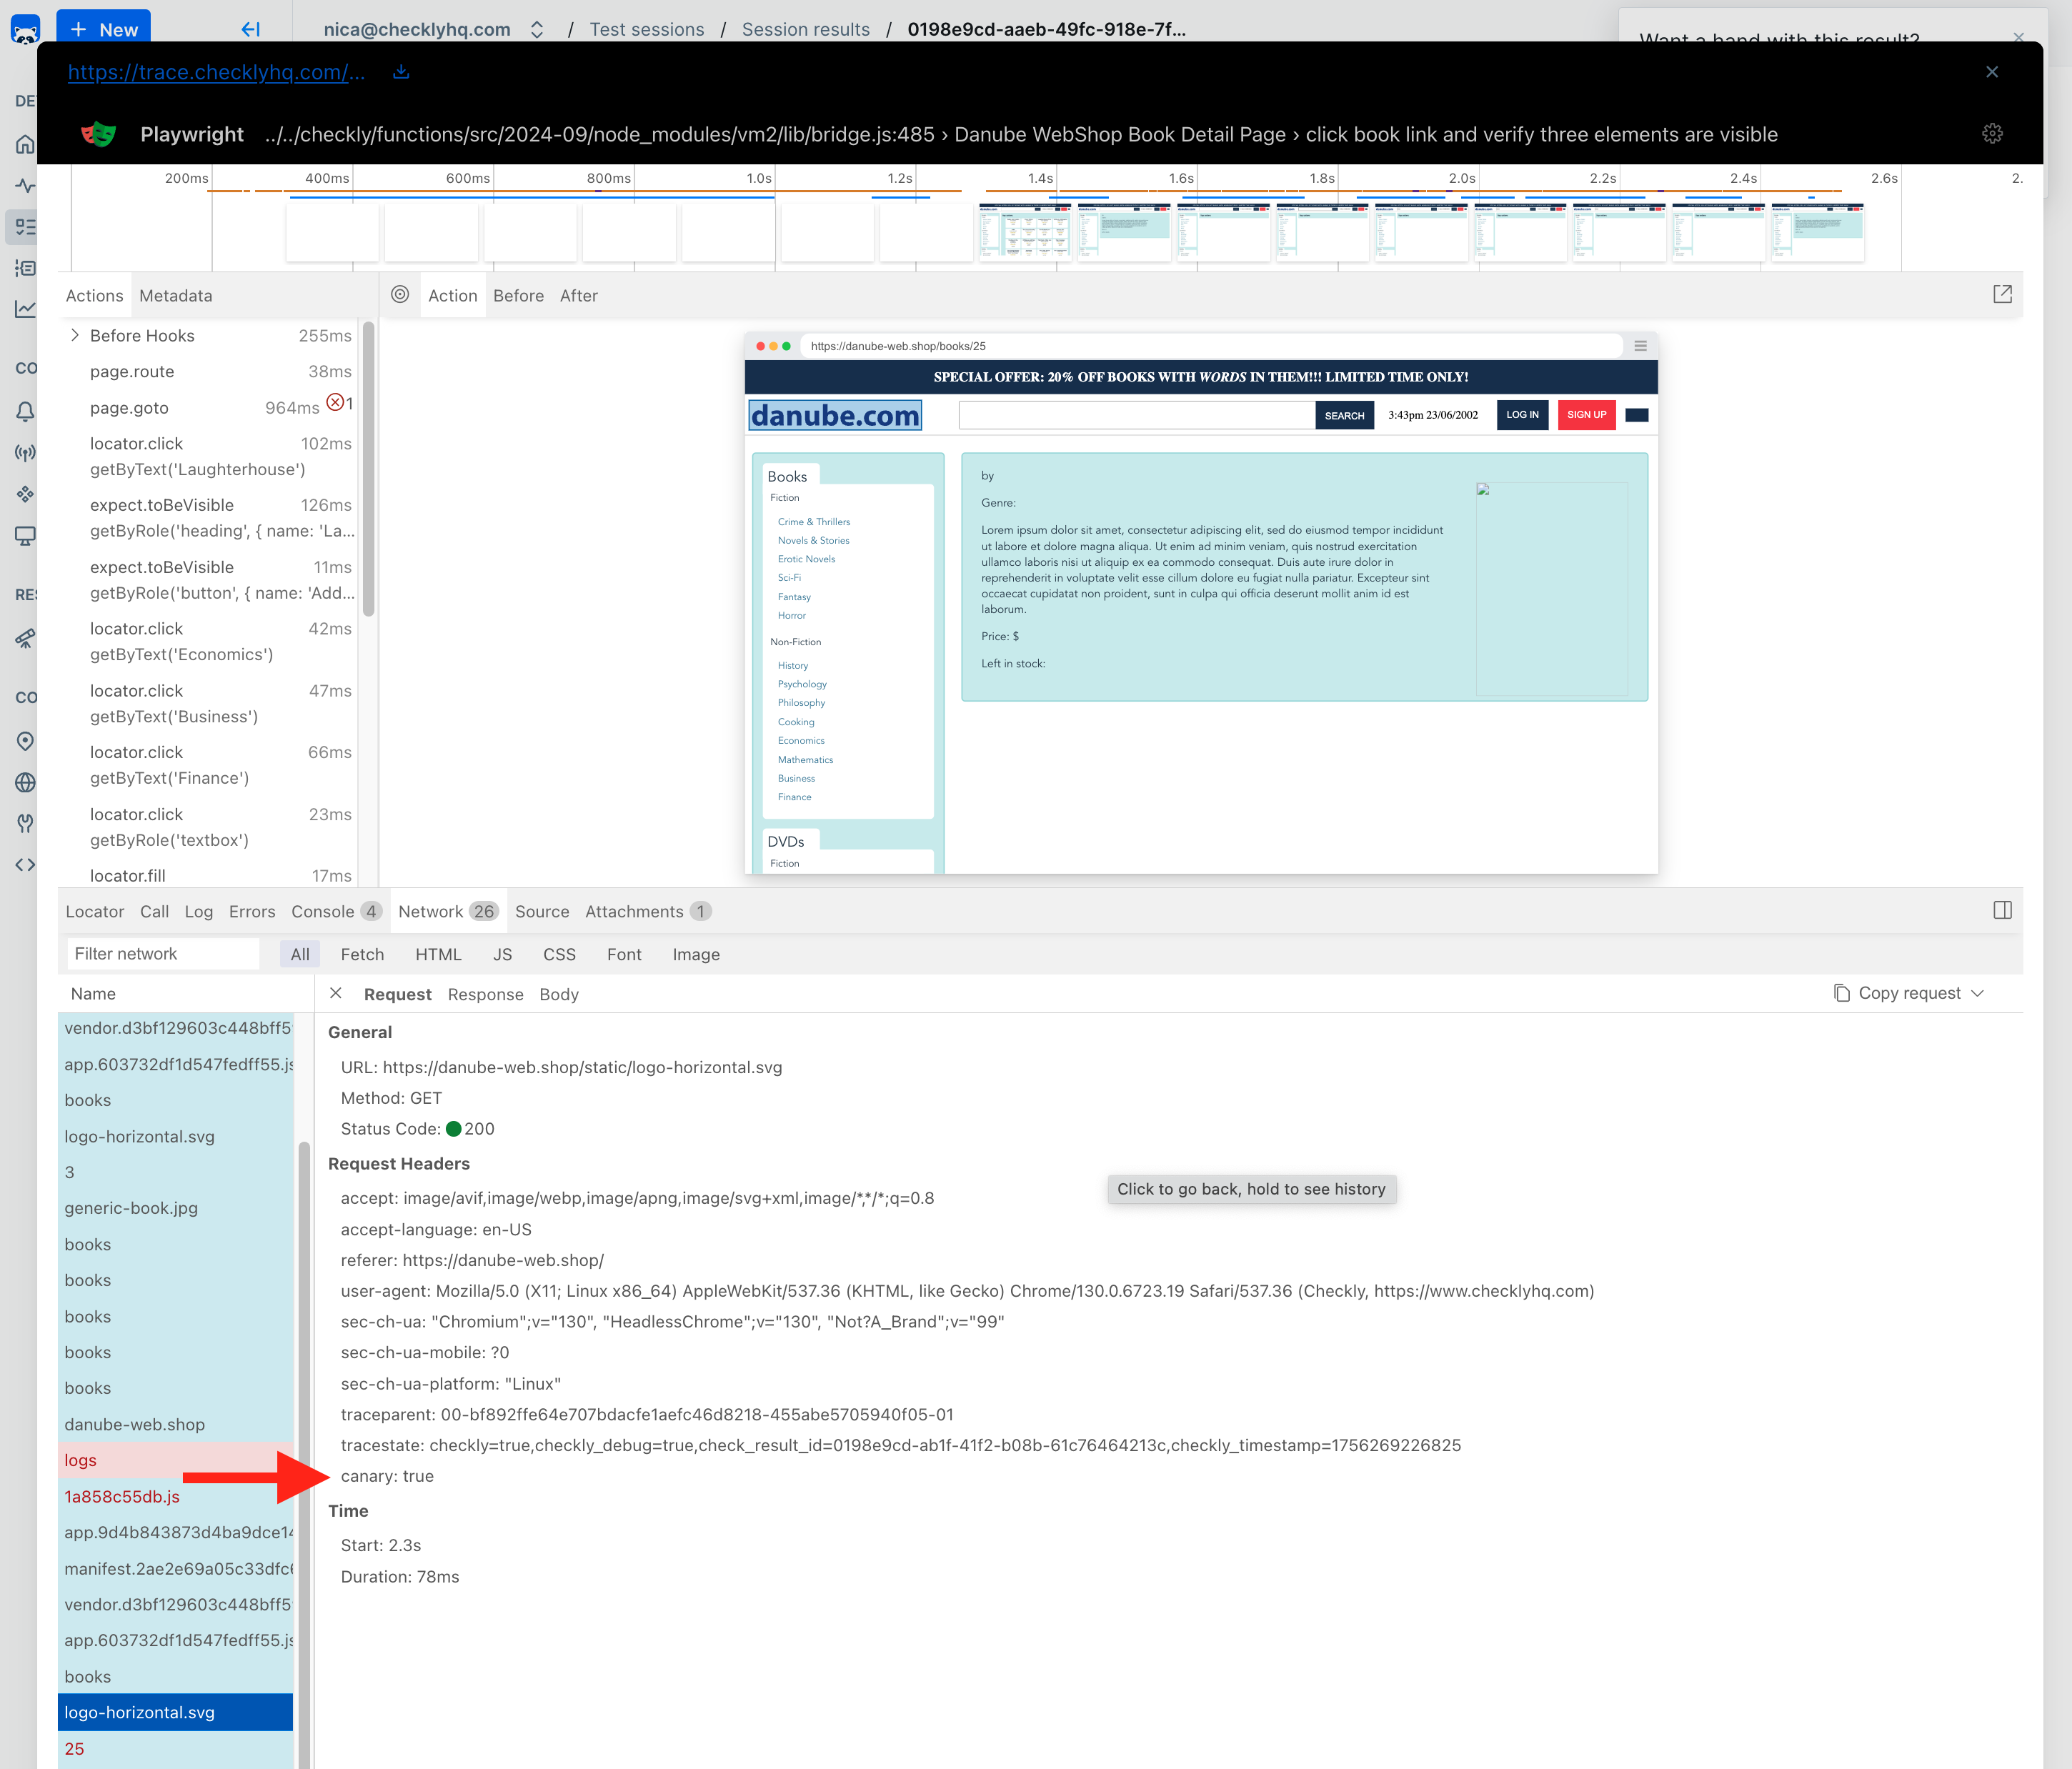Screen dimensions: 2072x1769
Task: Click the copy request clipboard icon
Action: pyautogui.click(x=1841, y=993)
